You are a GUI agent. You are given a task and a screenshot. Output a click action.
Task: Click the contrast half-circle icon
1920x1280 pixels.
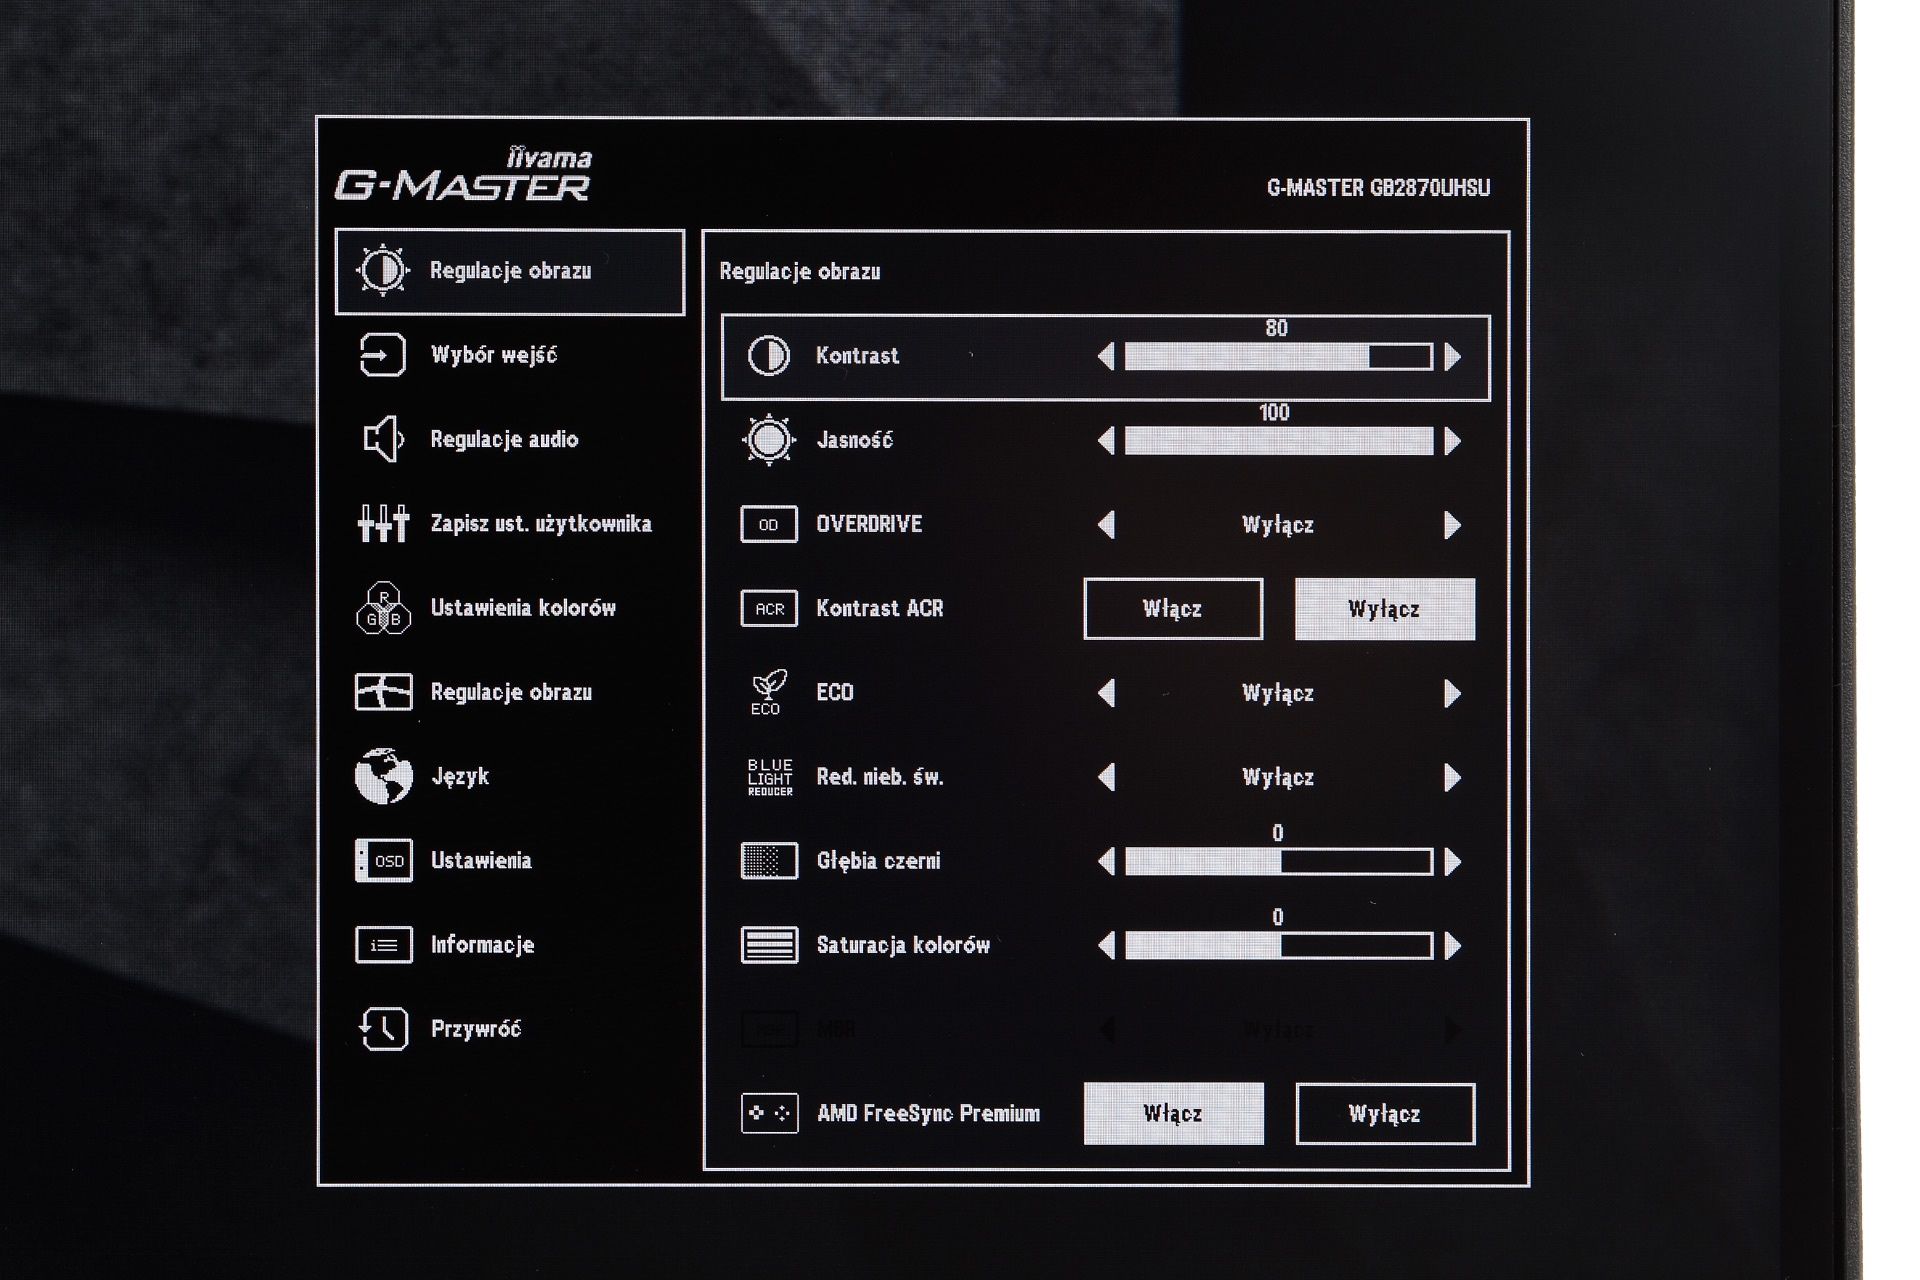click(x=768, y=356)
